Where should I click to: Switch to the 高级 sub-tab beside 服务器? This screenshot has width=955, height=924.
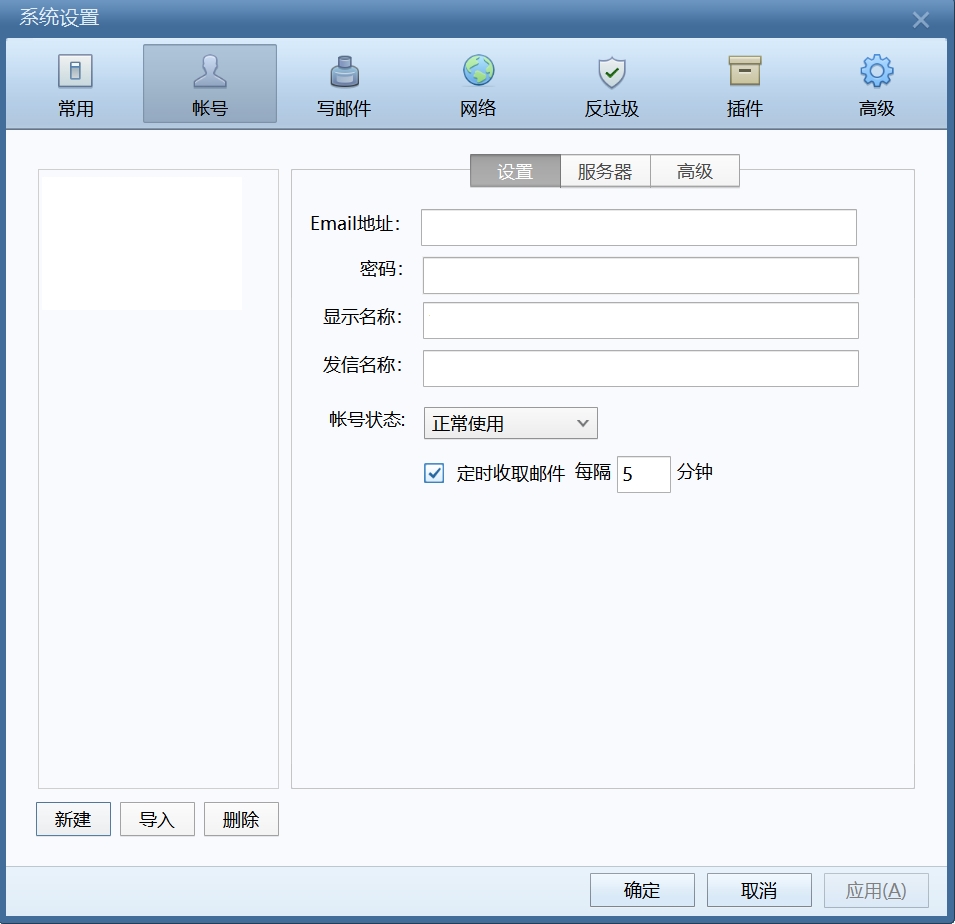click(695, 171)
